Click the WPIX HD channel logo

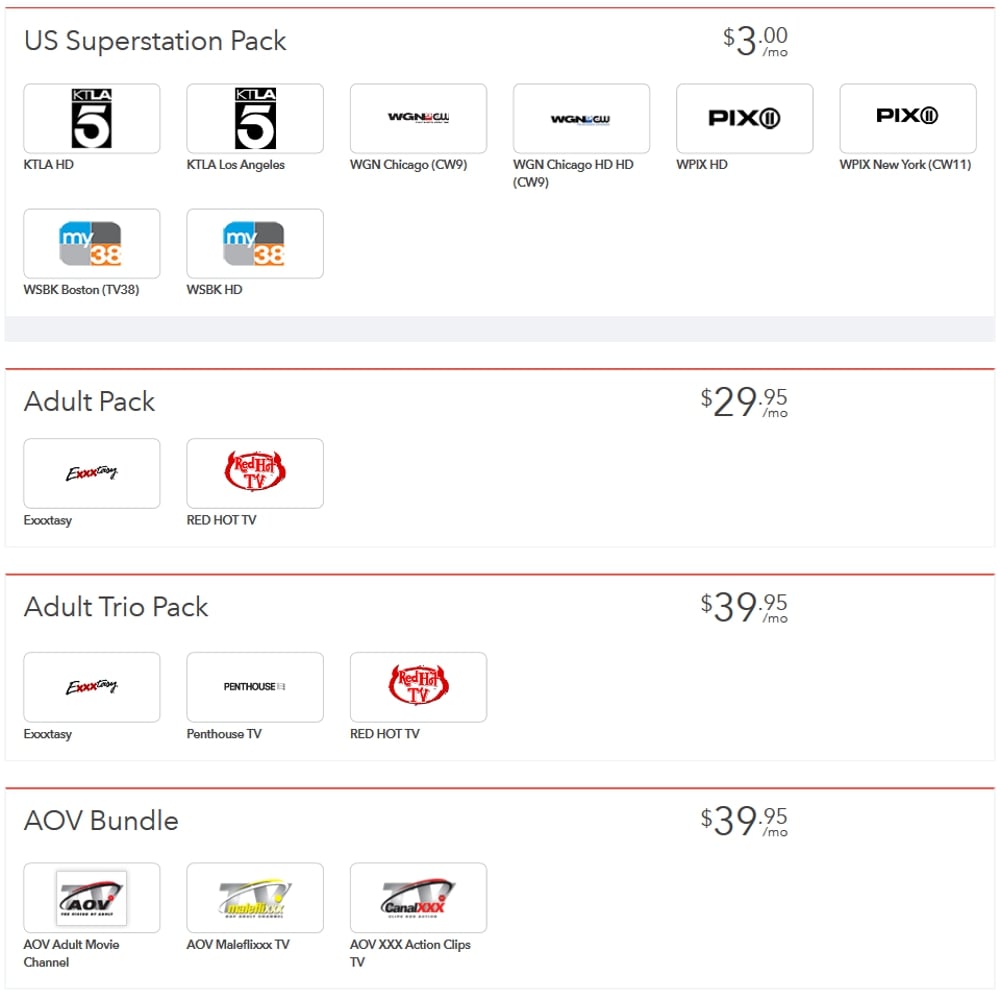[x=744, y=118]
